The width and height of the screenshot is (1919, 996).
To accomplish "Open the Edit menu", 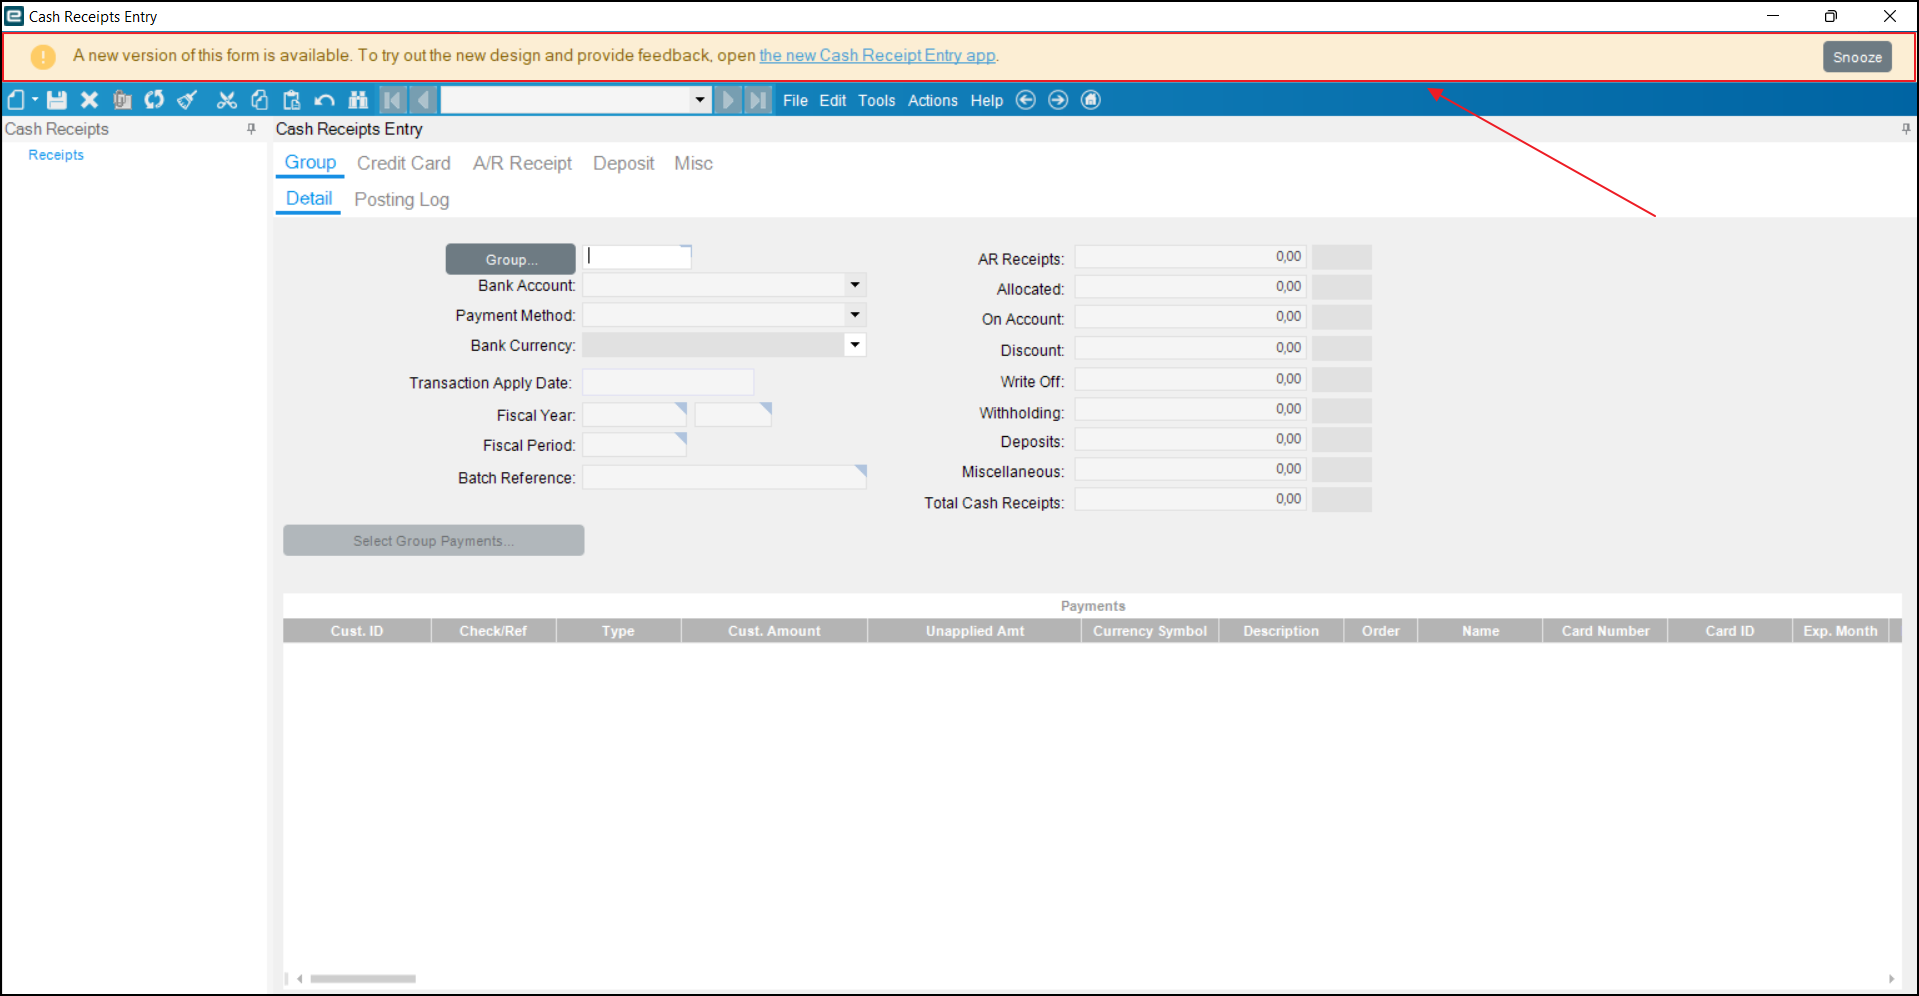I will coord(832,101).
